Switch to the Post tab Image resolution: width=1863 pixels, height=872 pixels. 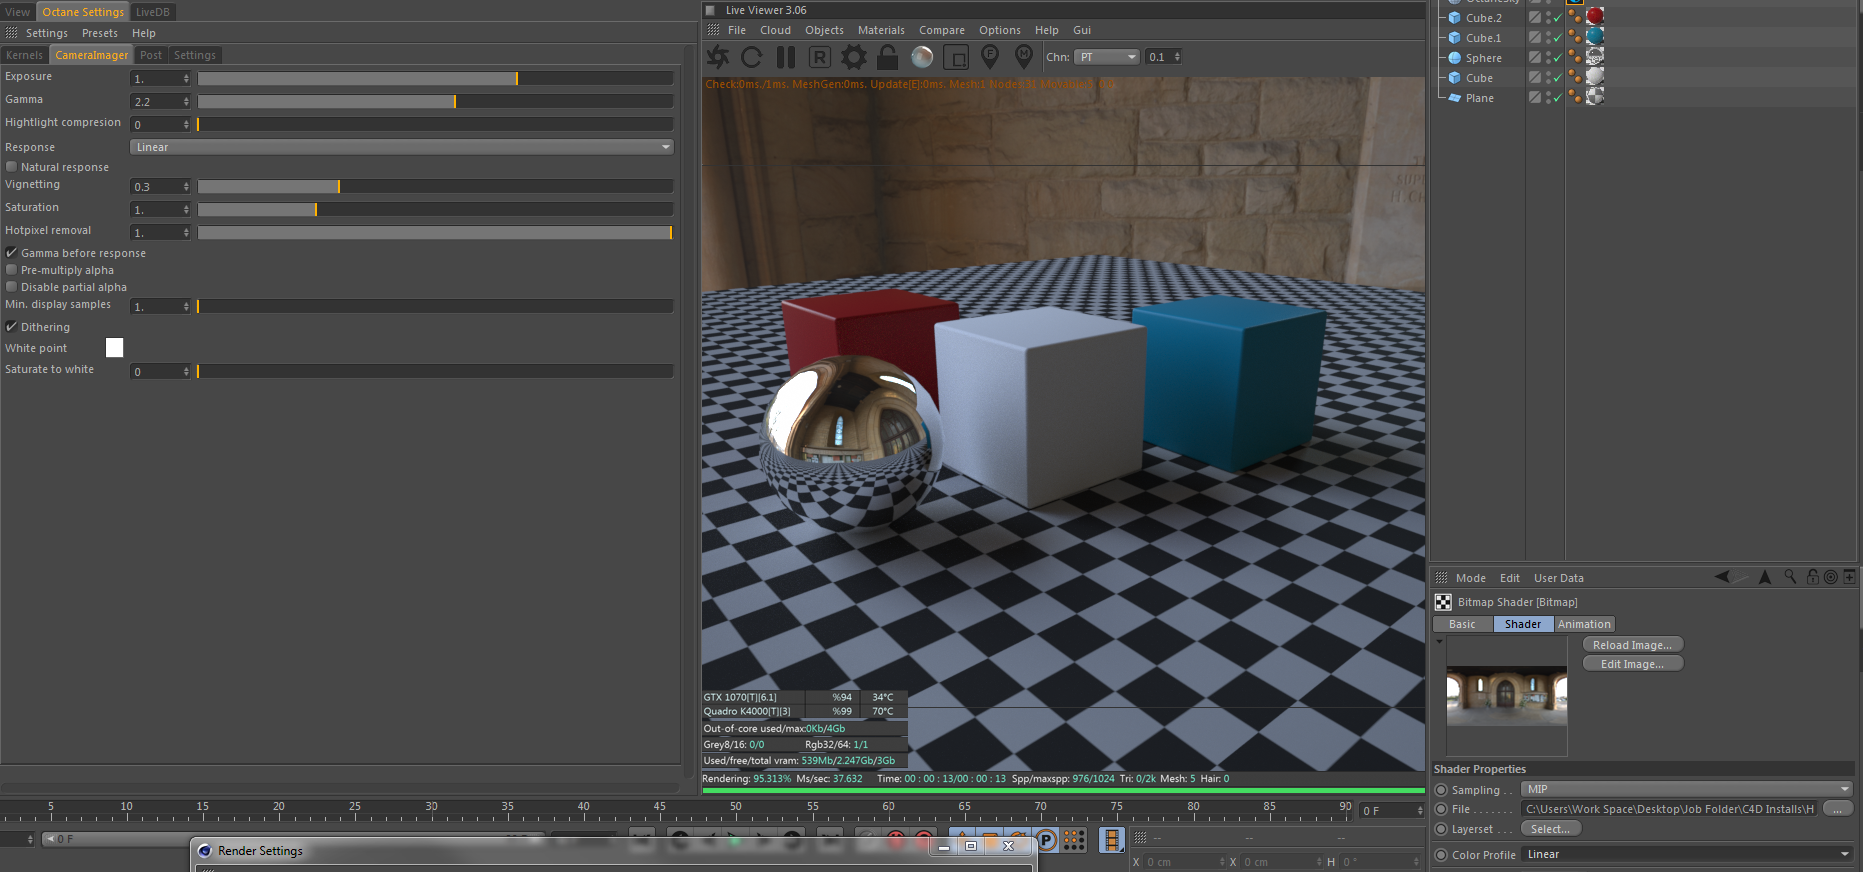click(x=151, y=55)
